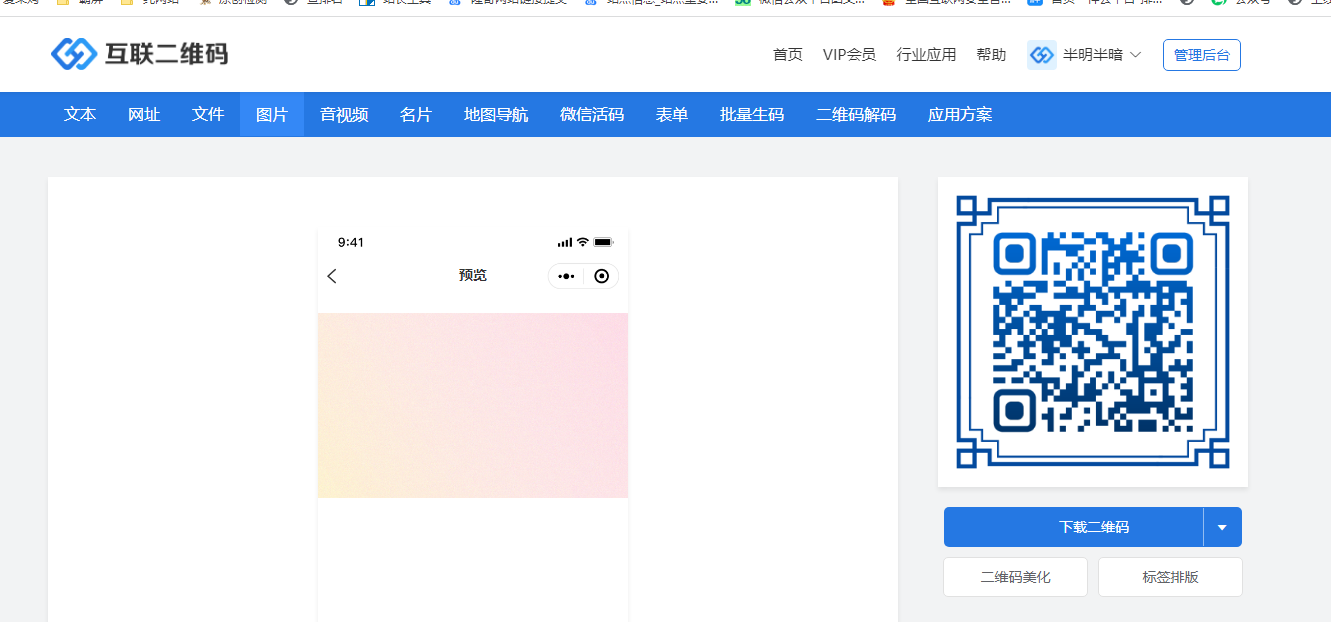The height and width of the screenshot is (622, 1331).
Task: Switch to the 文本 tab
Action: [x=80, y=115]
